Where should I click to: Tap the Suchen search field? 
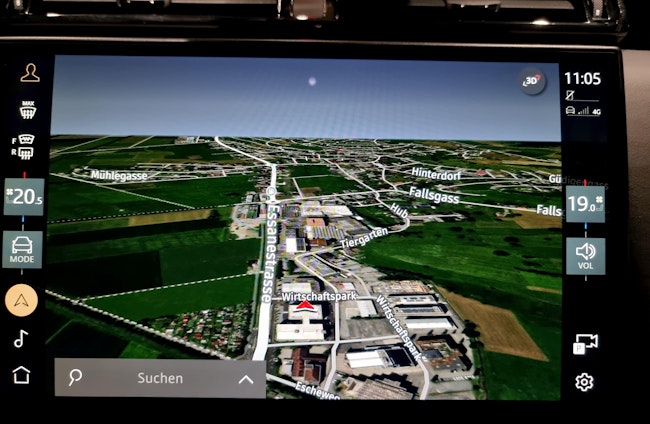tap(160, 378)
